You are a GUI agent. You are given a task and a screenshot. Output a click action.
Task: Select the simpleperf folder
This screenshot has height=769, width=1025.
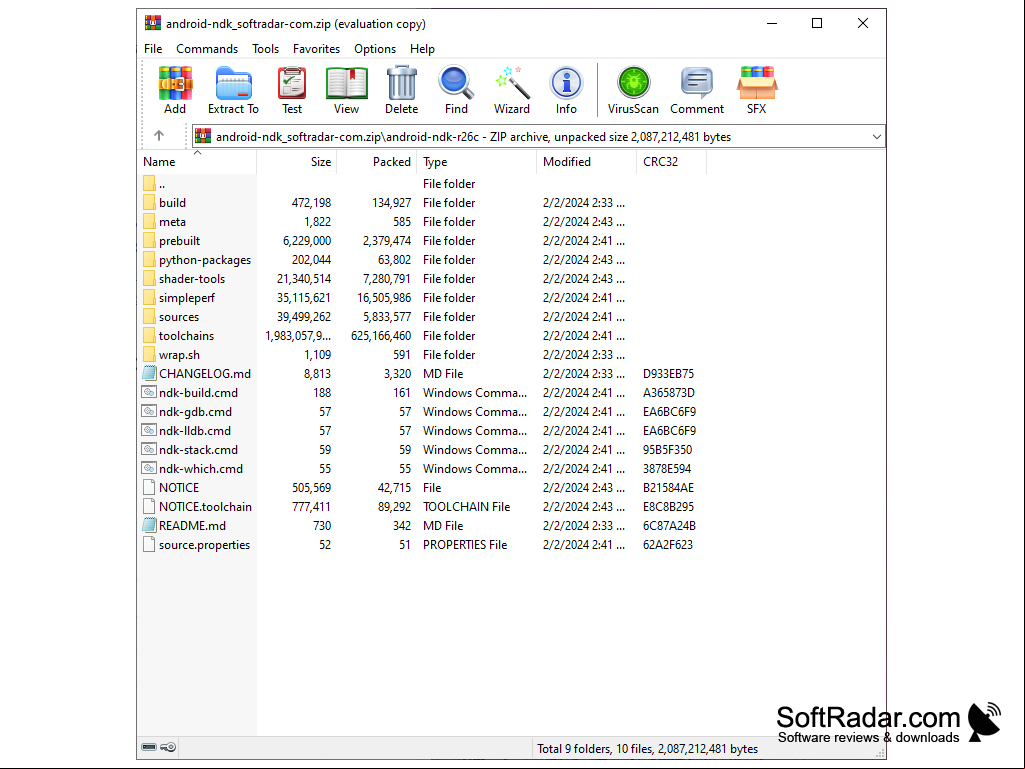(x=186, y=298)
